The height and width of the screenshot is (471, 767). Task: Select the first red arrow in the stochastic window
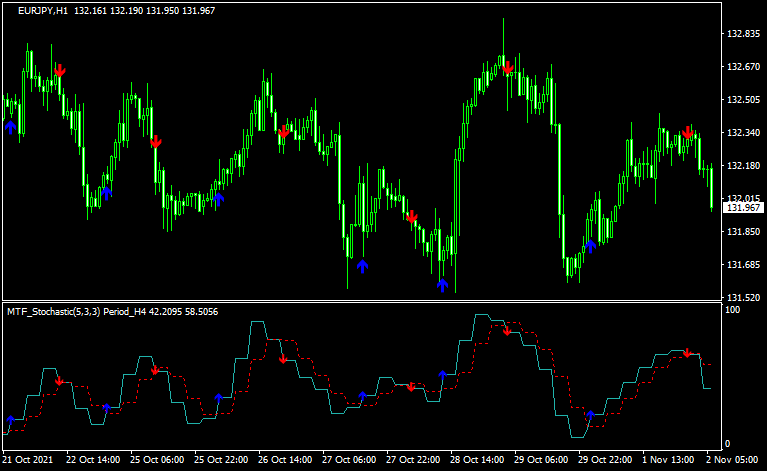(59, 381)
